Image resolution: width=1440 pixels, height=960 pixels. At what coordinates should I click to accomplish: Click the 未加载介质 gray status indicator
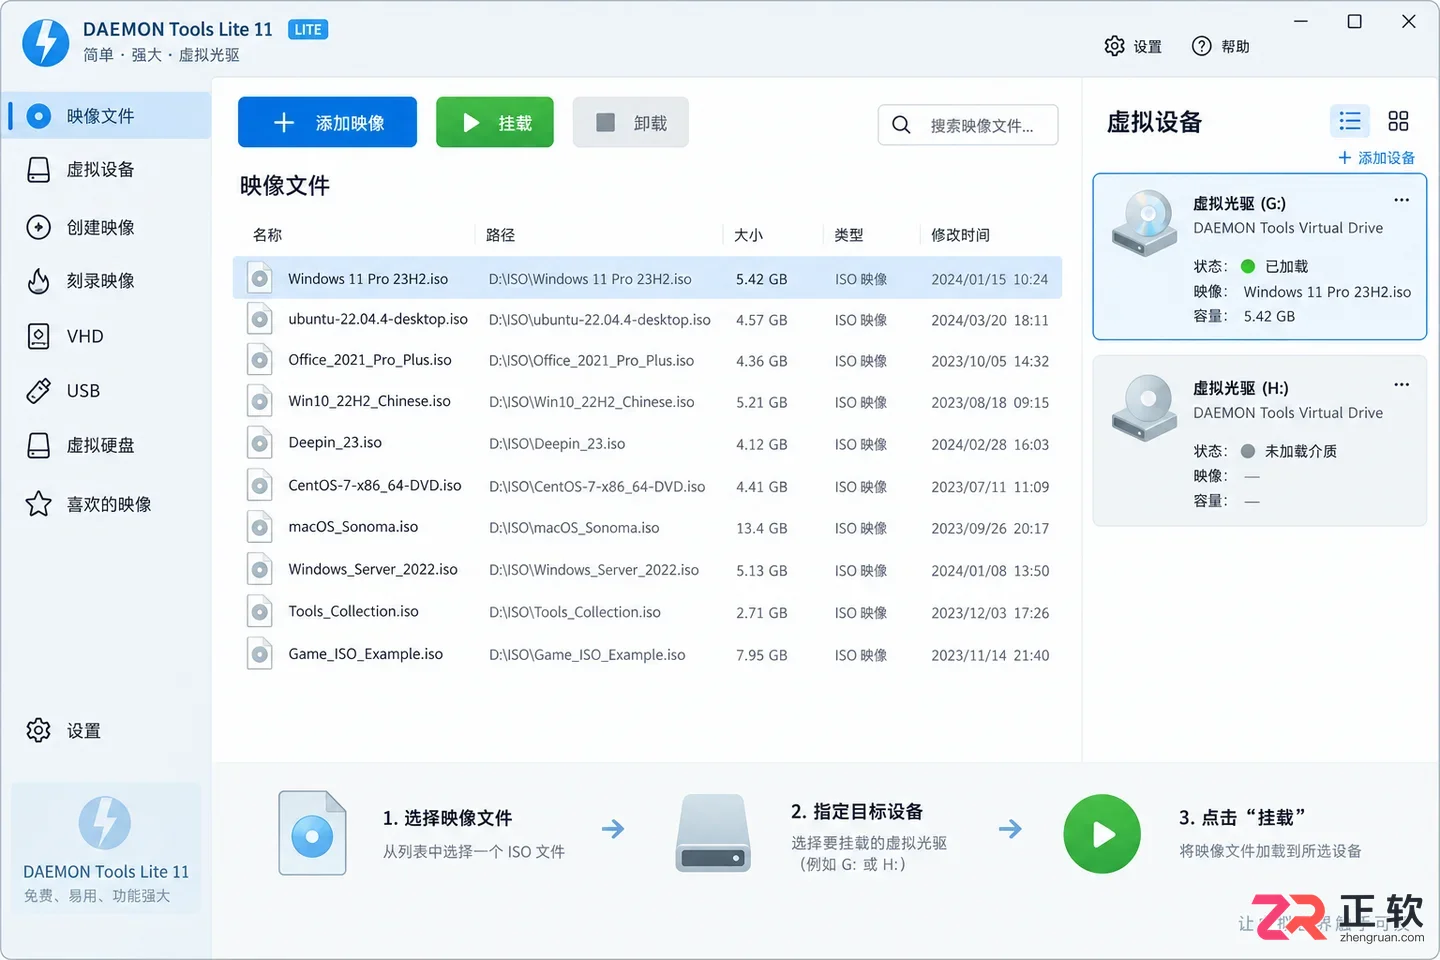pyautogui.click(x=1248, y=451)
